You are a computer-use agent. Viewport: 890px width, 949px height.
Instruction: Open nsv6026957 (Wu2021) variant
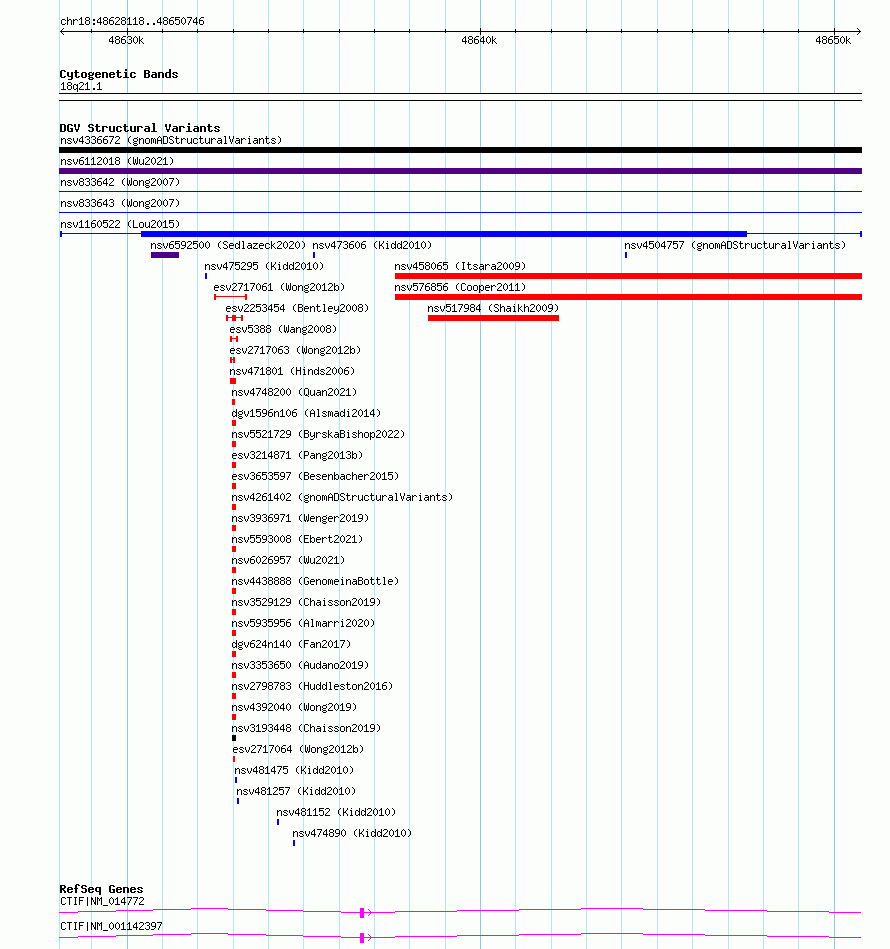click(288, 560)
